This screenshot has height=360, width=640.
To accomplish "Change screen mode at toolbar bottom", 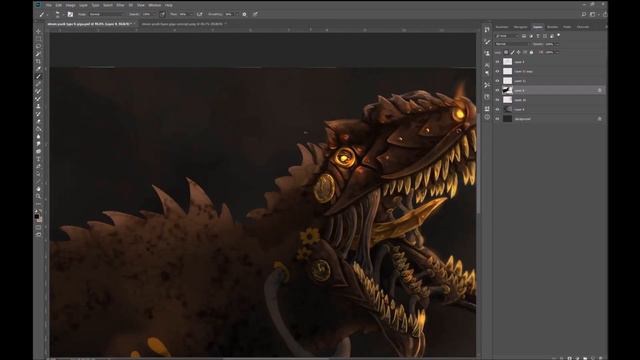I will (38, 235).
